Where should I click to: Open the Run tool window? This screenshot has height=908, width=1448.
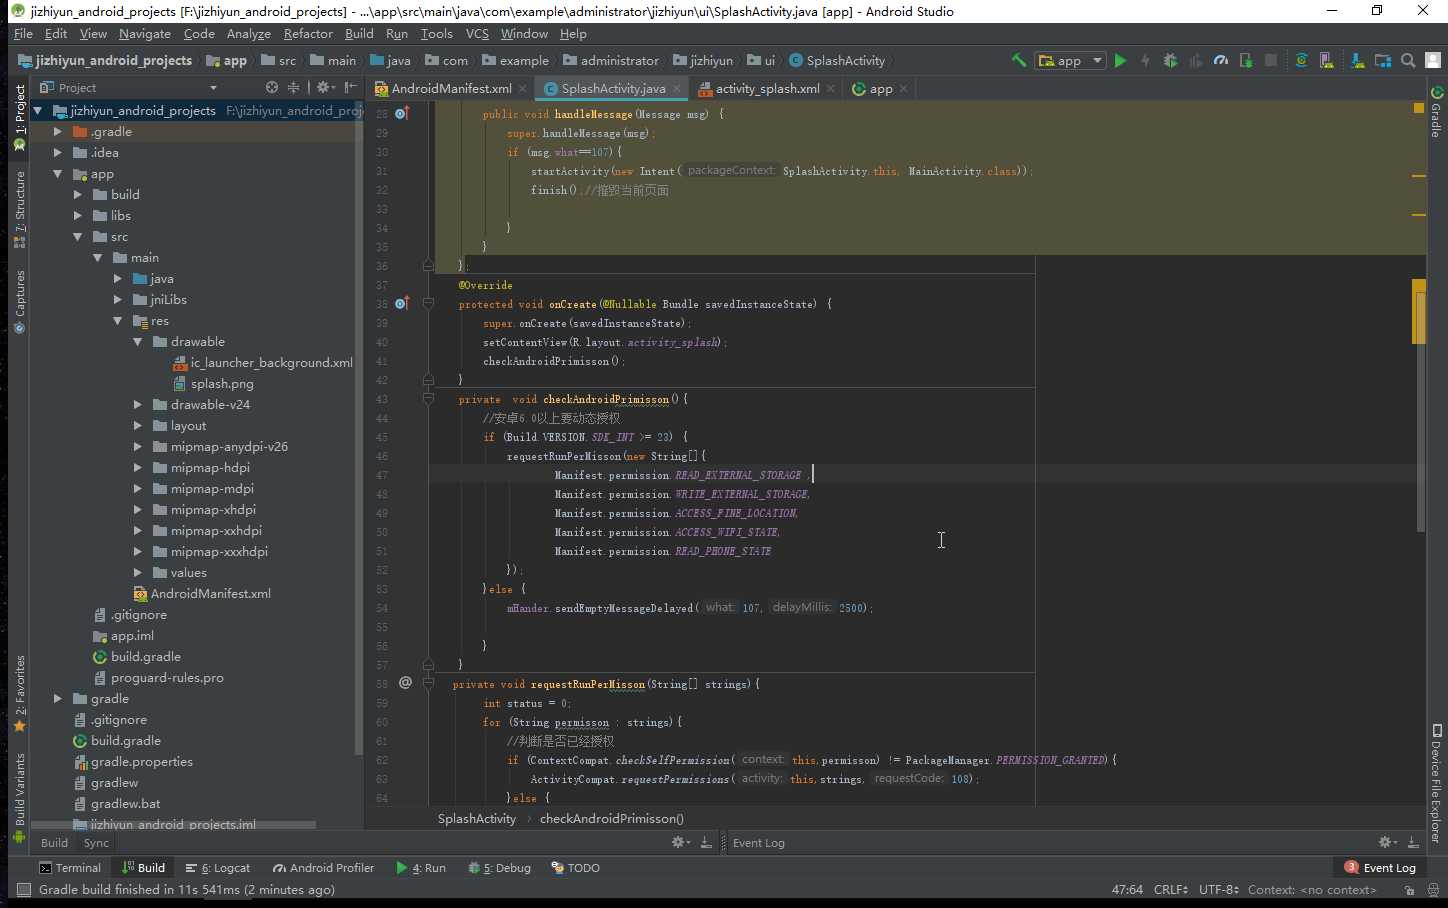point(421,868)
